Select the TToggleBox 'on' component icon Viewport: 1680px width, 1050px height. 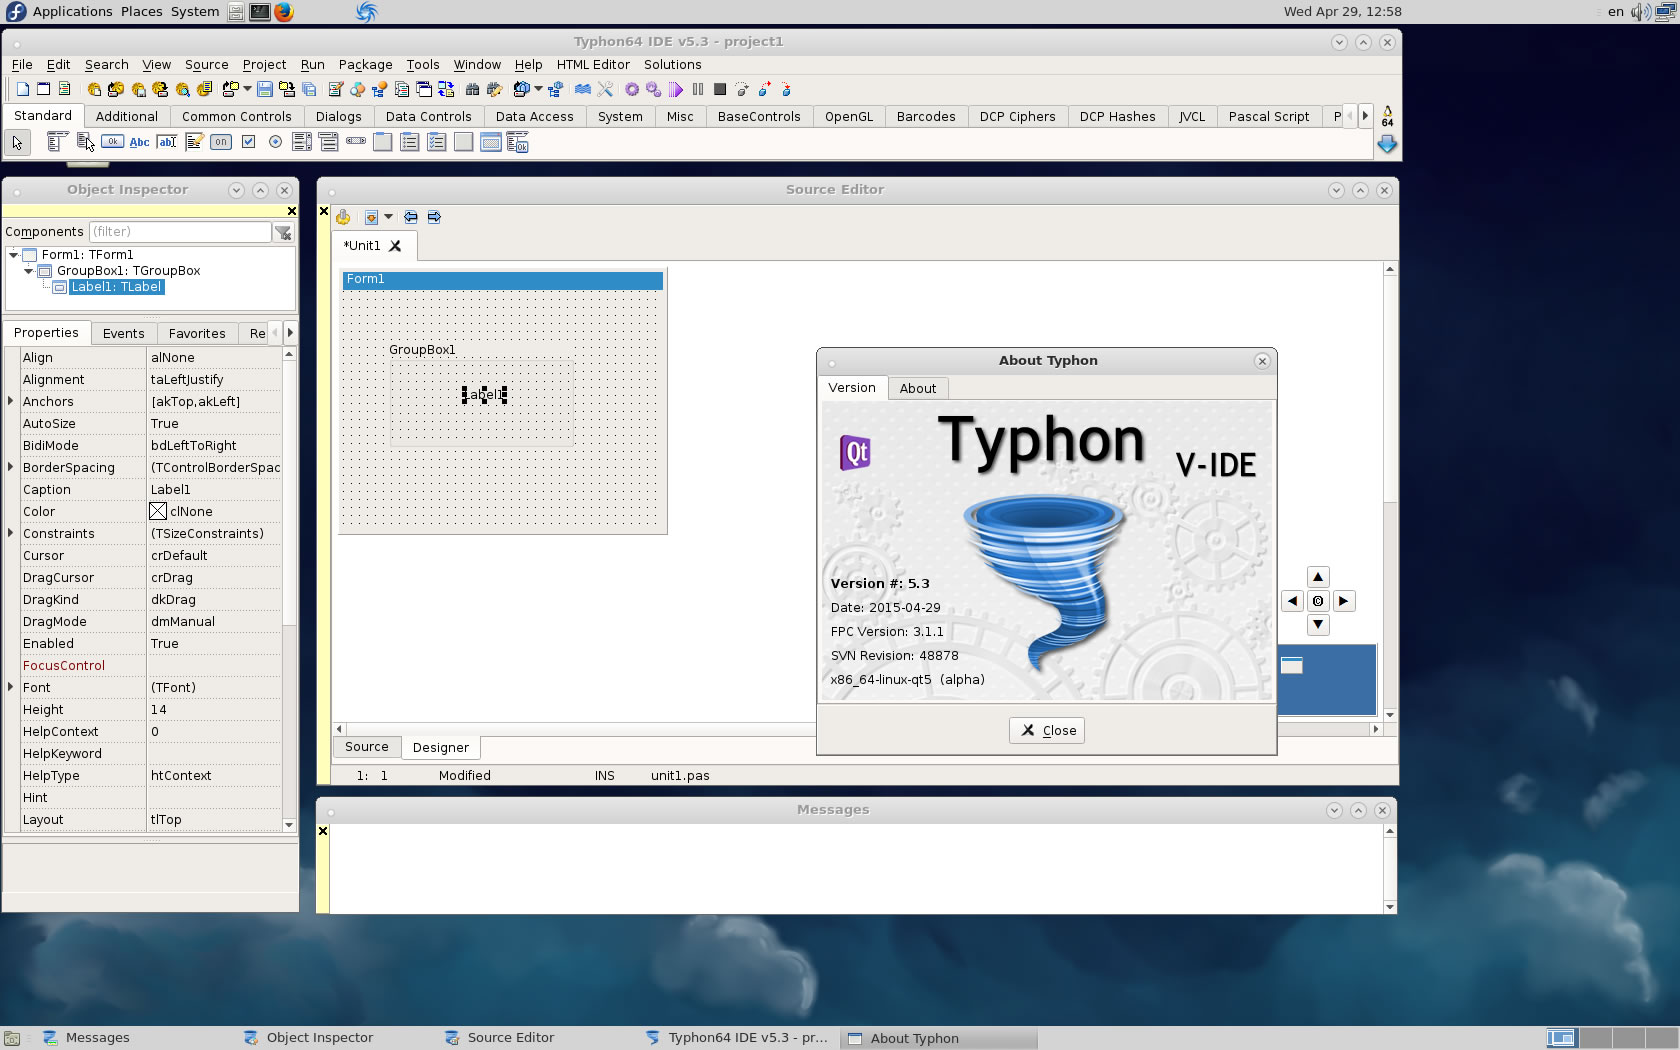point(221,142)
